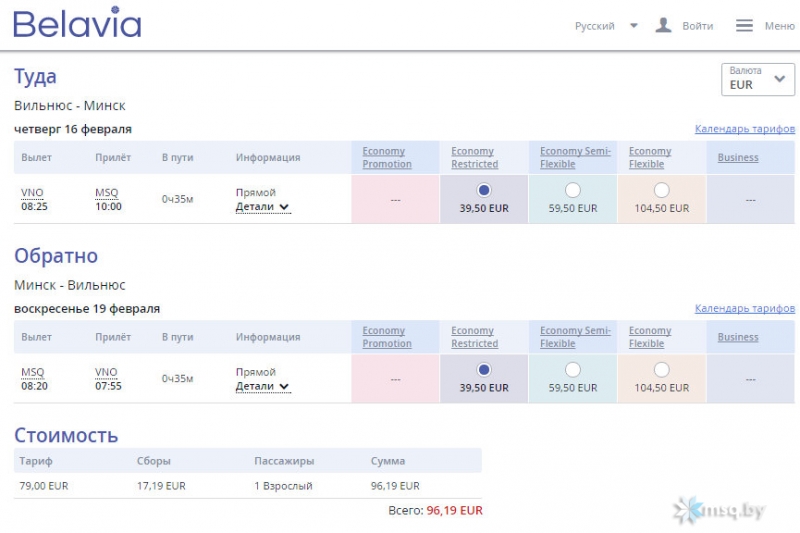Click the Войти login link

pos(697,26)
